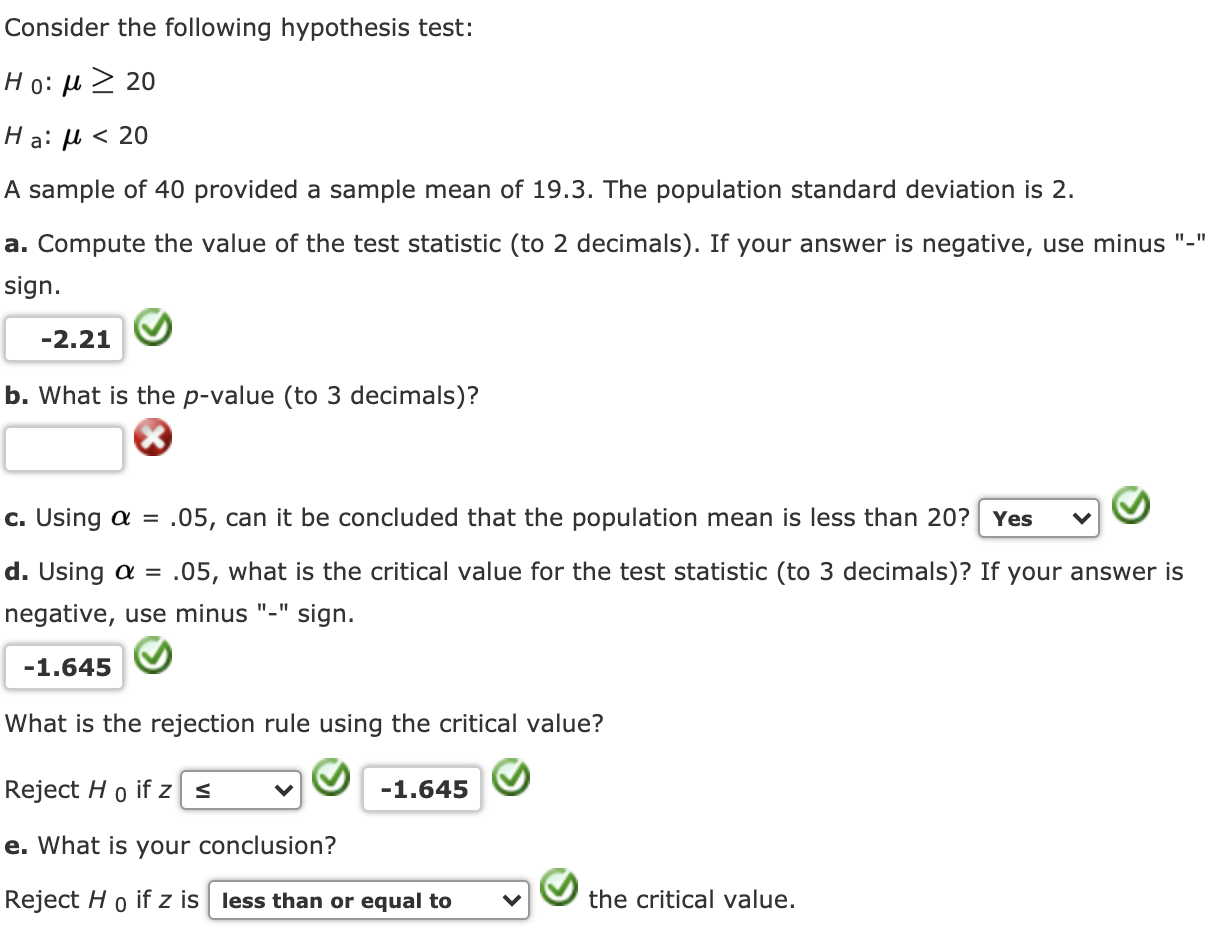1230x944 pixels.
Task: Click the green checkmark beside the rejection rule value
Action: [510, 778]
